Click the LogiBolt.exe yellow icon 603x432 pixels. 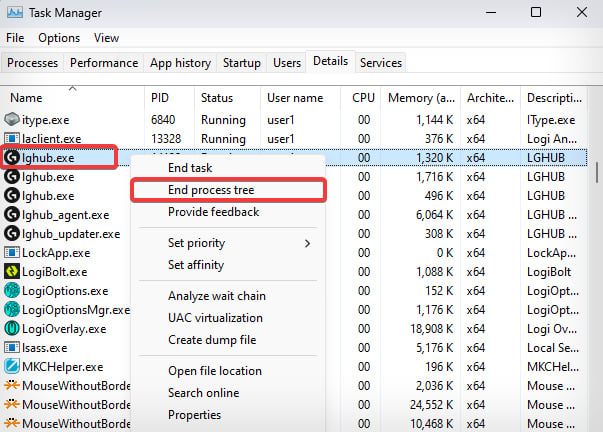[12, 271]
